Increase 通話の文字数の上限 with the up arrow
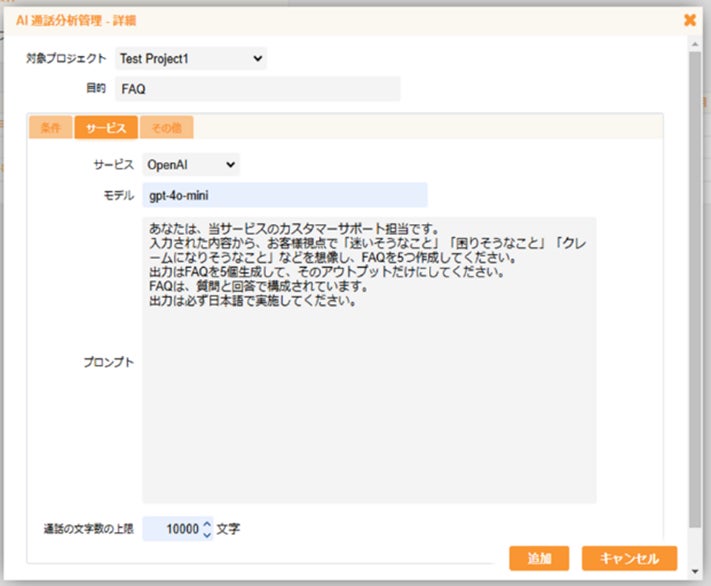 (207, 523)
